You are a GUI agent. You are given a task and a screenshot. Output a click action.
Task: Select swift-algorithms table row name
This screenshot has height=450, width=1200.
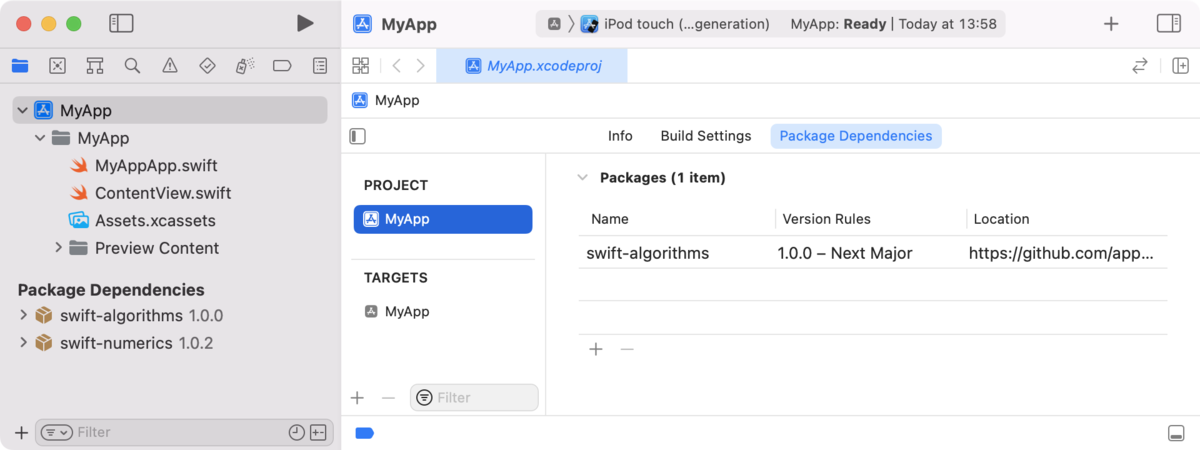(648, 253)
